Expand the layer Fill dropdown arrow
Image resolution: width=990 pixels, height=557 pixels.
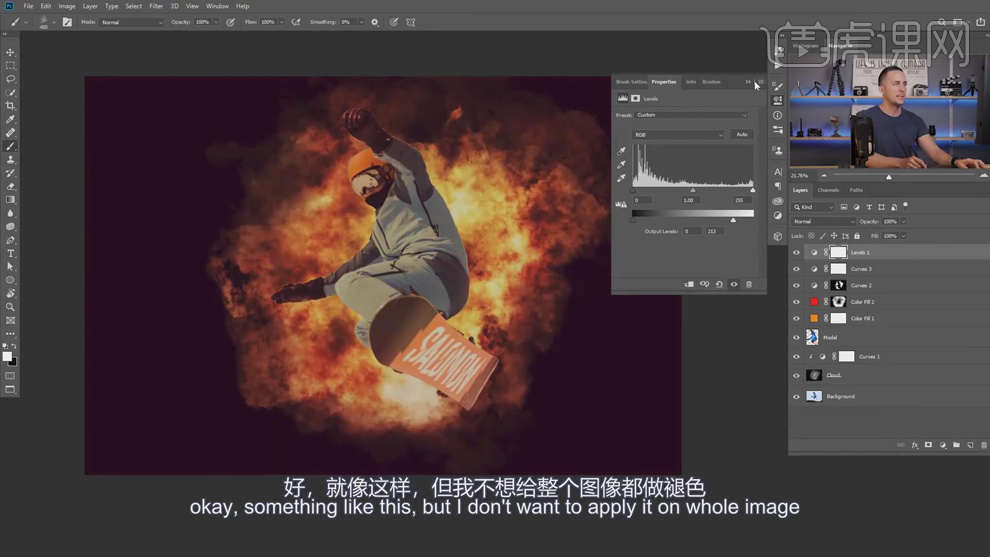pos(904,236)
